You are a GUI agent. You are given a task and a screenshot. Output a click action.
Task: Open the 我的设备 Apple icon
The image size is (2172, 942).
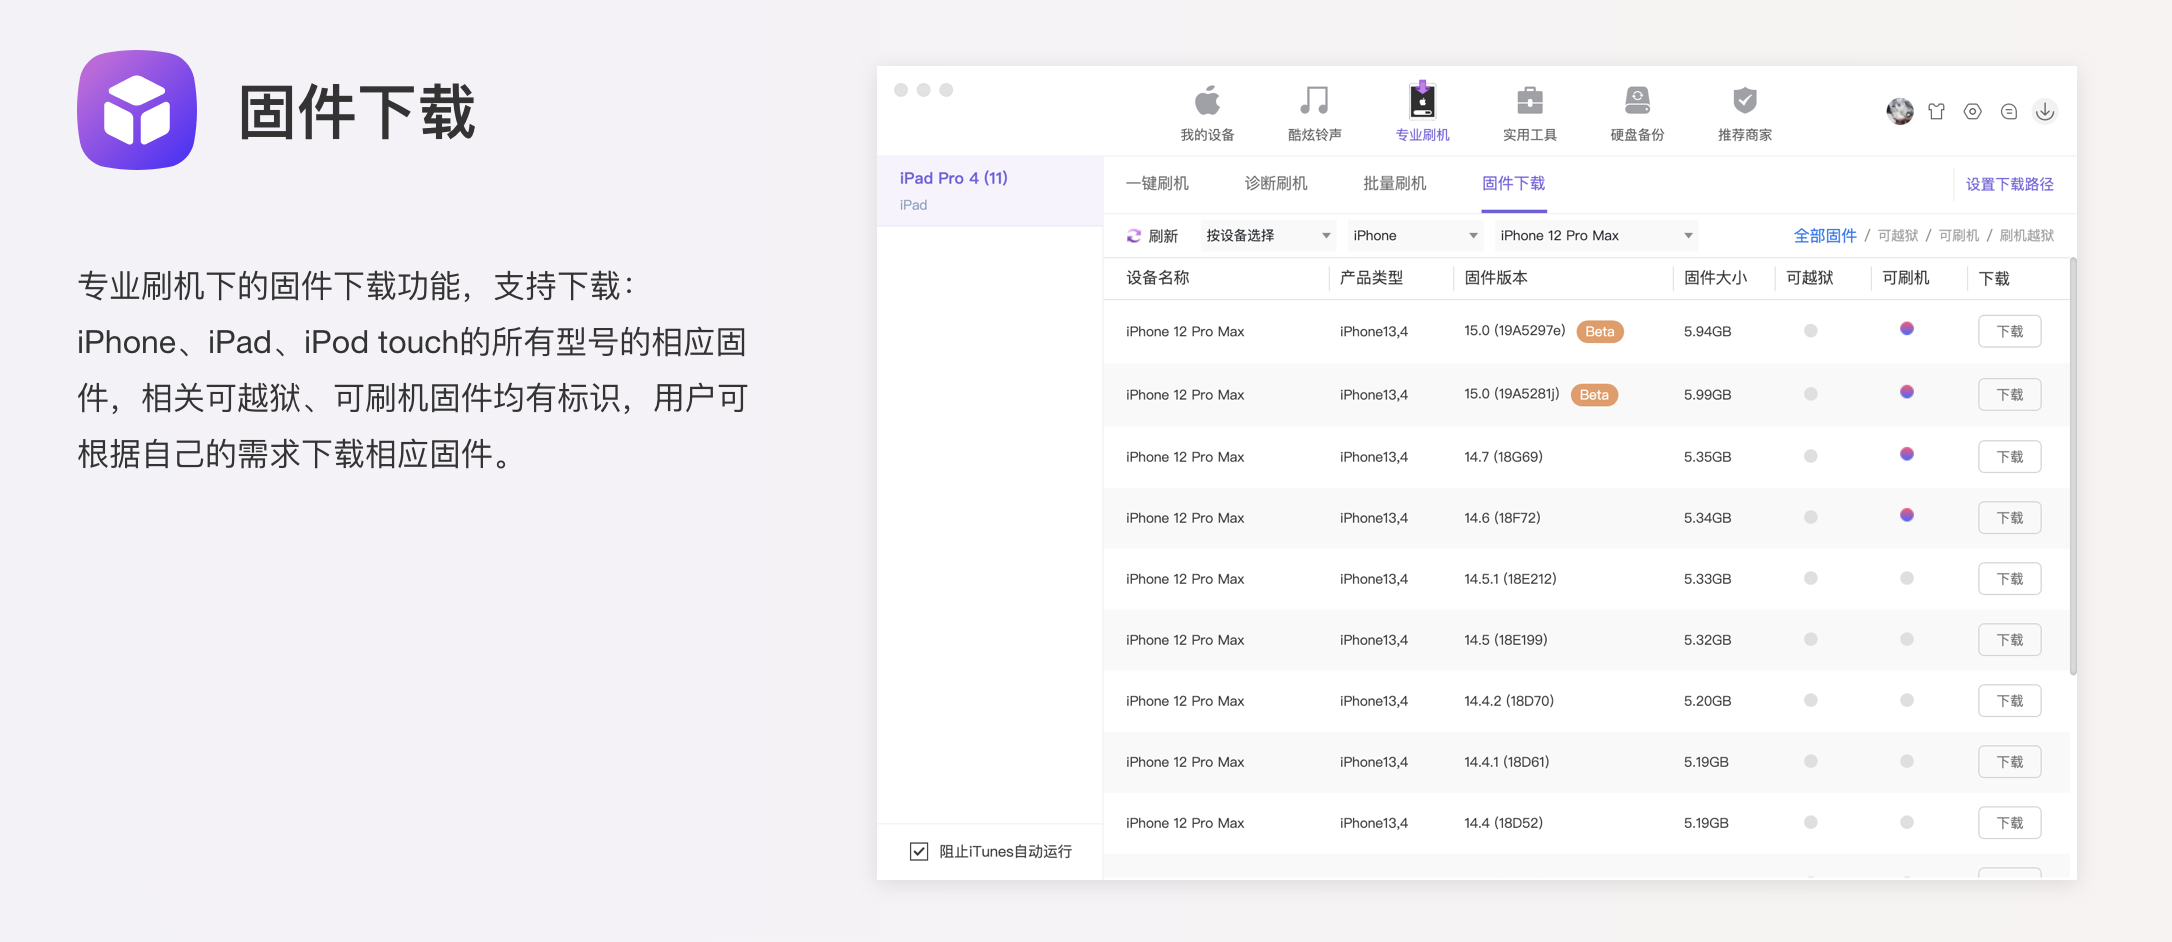(x=1207, y=101)
